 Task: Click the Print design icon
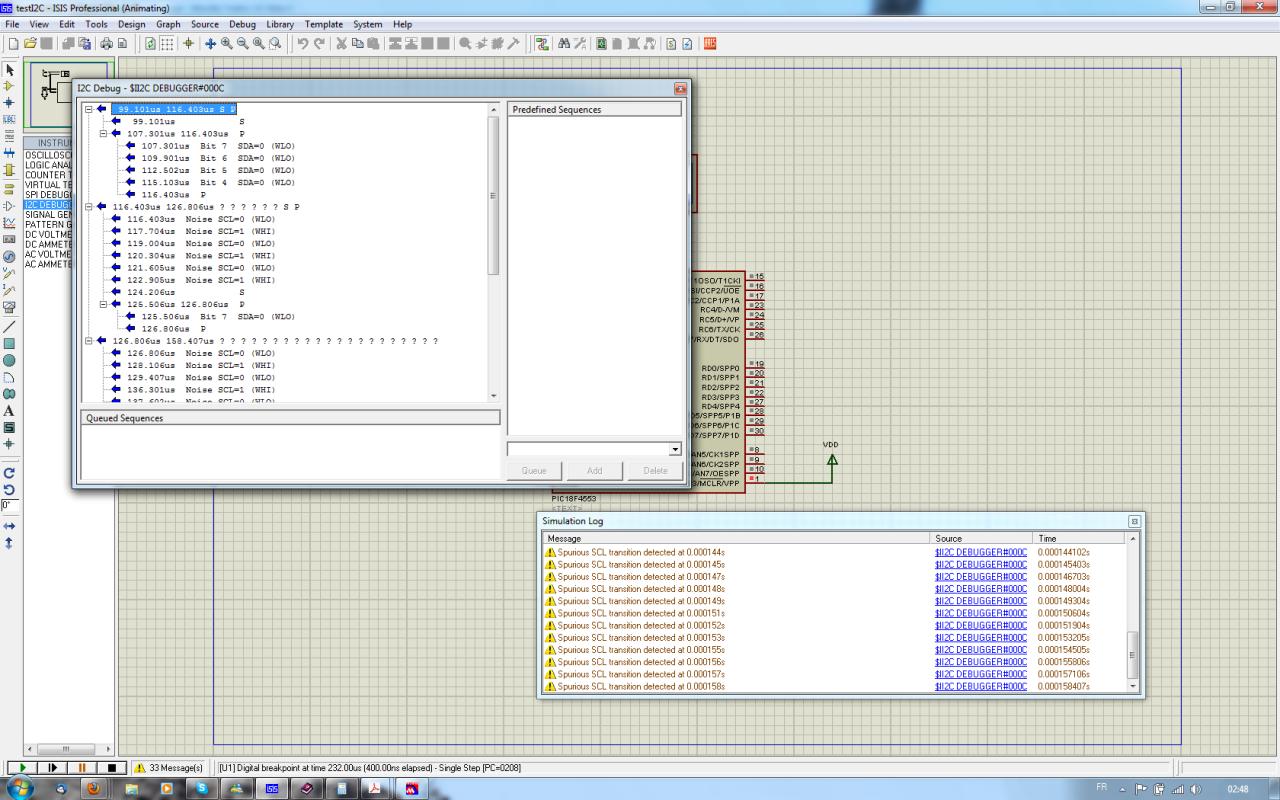pos(106,44)
